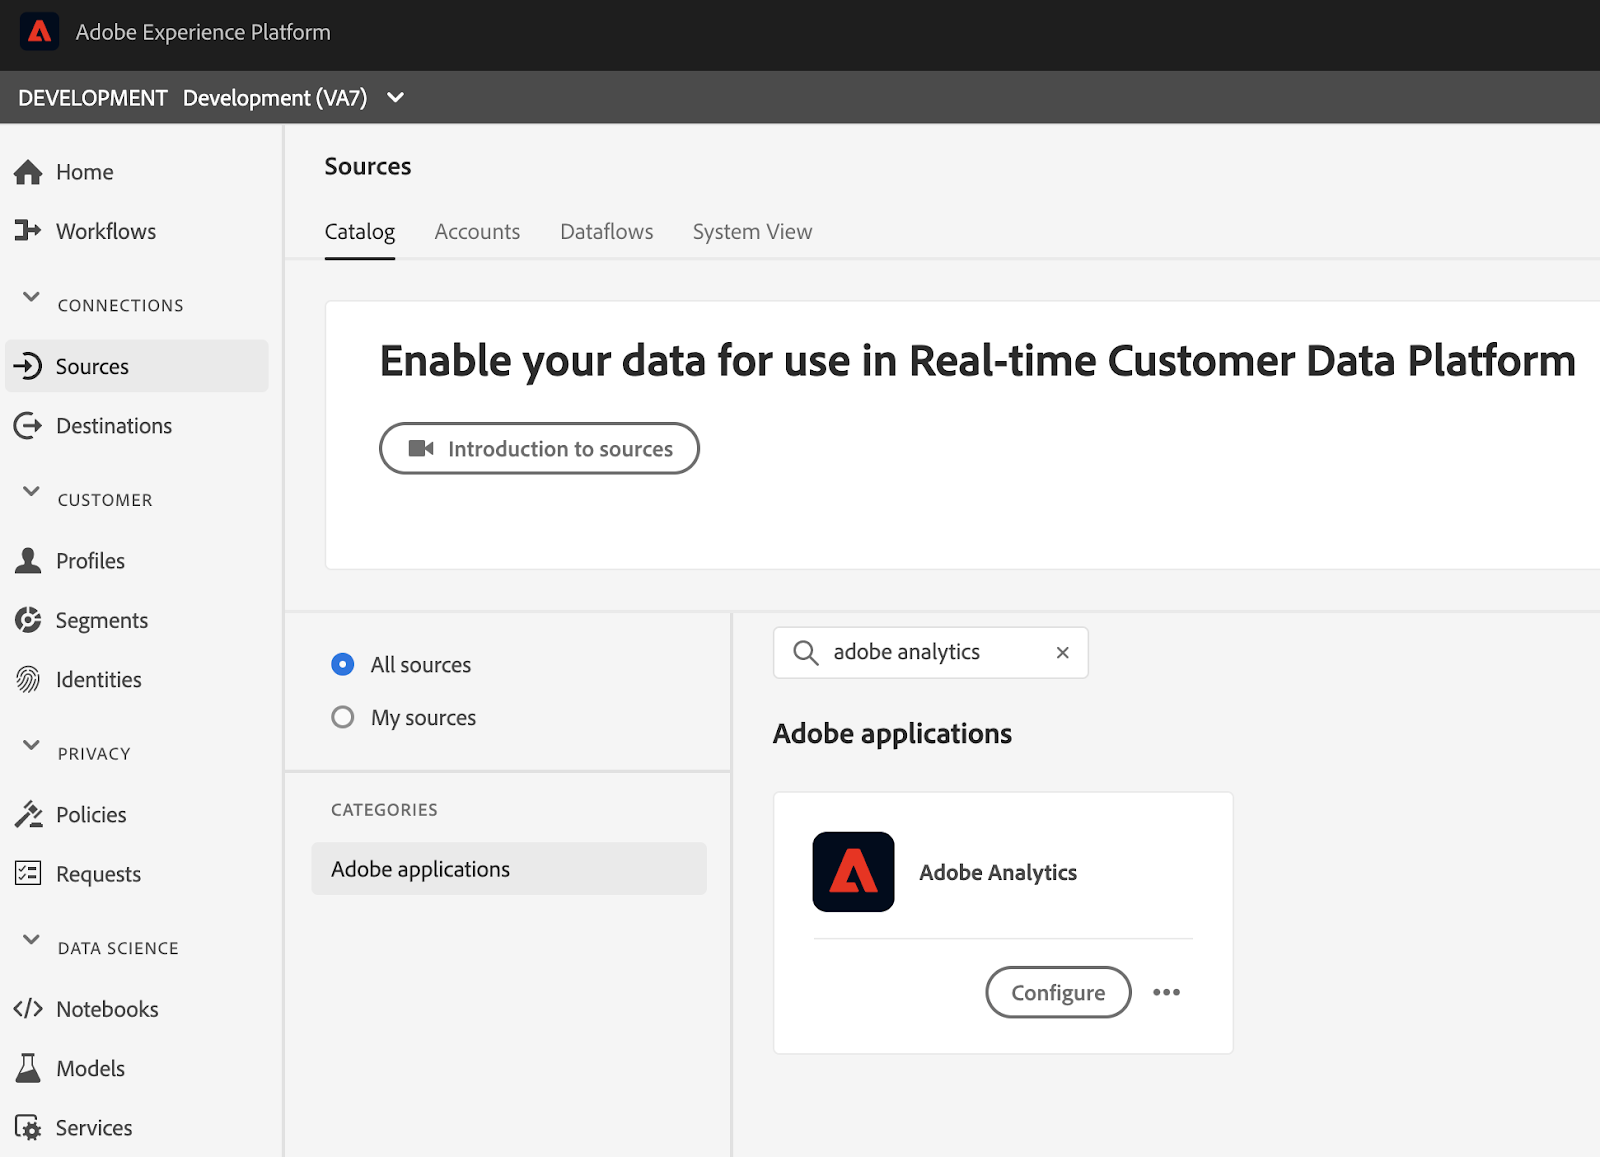Switch to the Dataflows tab

[607, 232]
